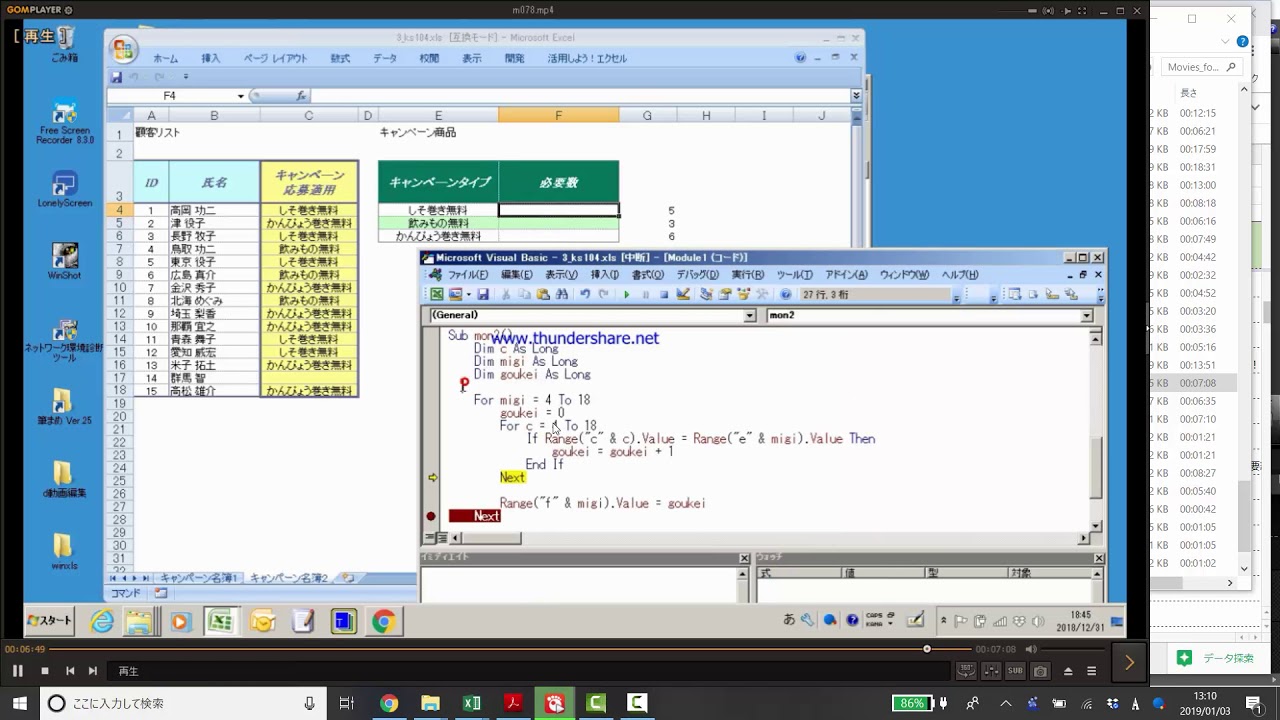This screenshot has height=720, width=1280.
Task: Expand the Excel Name Box dropdown arrow
Action: point(241,96)
